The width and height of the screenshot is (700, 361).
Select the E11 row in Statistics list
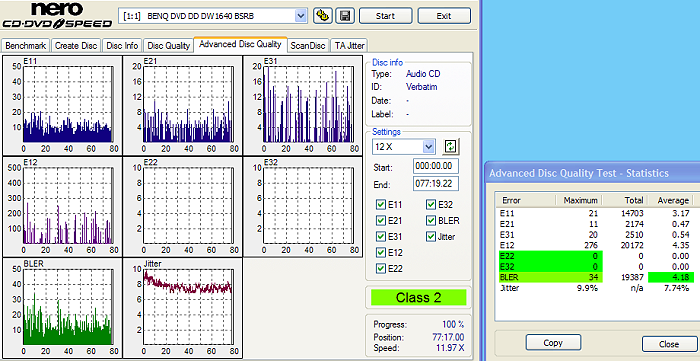click(596, 213)
